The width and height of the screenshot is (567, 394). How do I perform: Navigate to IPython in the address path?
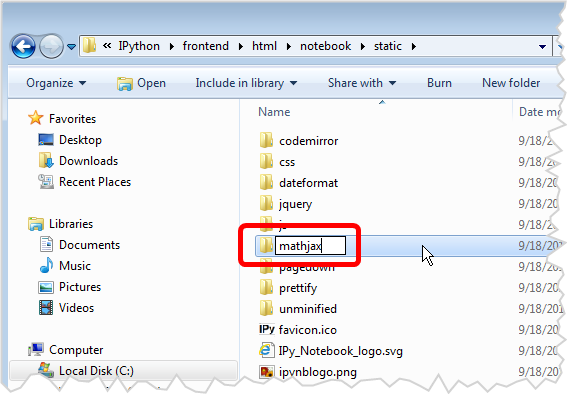coord(139,46)
